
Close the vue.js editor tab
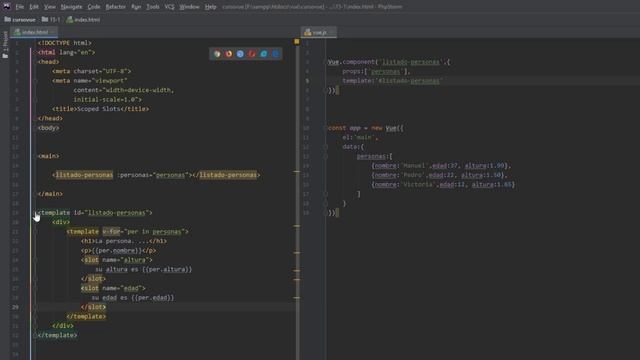332,32
